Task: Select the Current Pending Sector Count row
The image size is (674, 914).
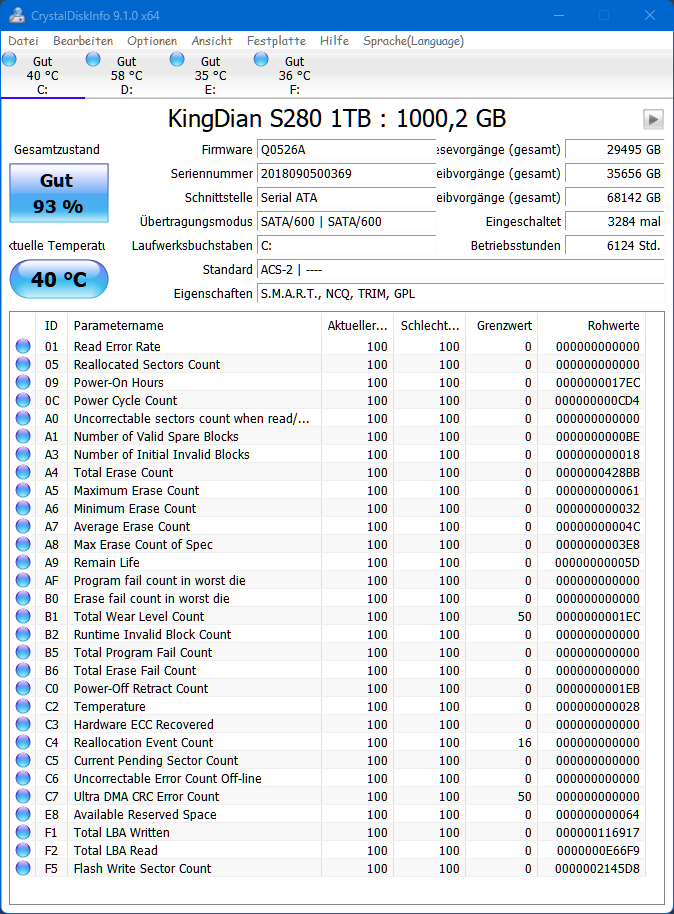Action: (328, 760)
